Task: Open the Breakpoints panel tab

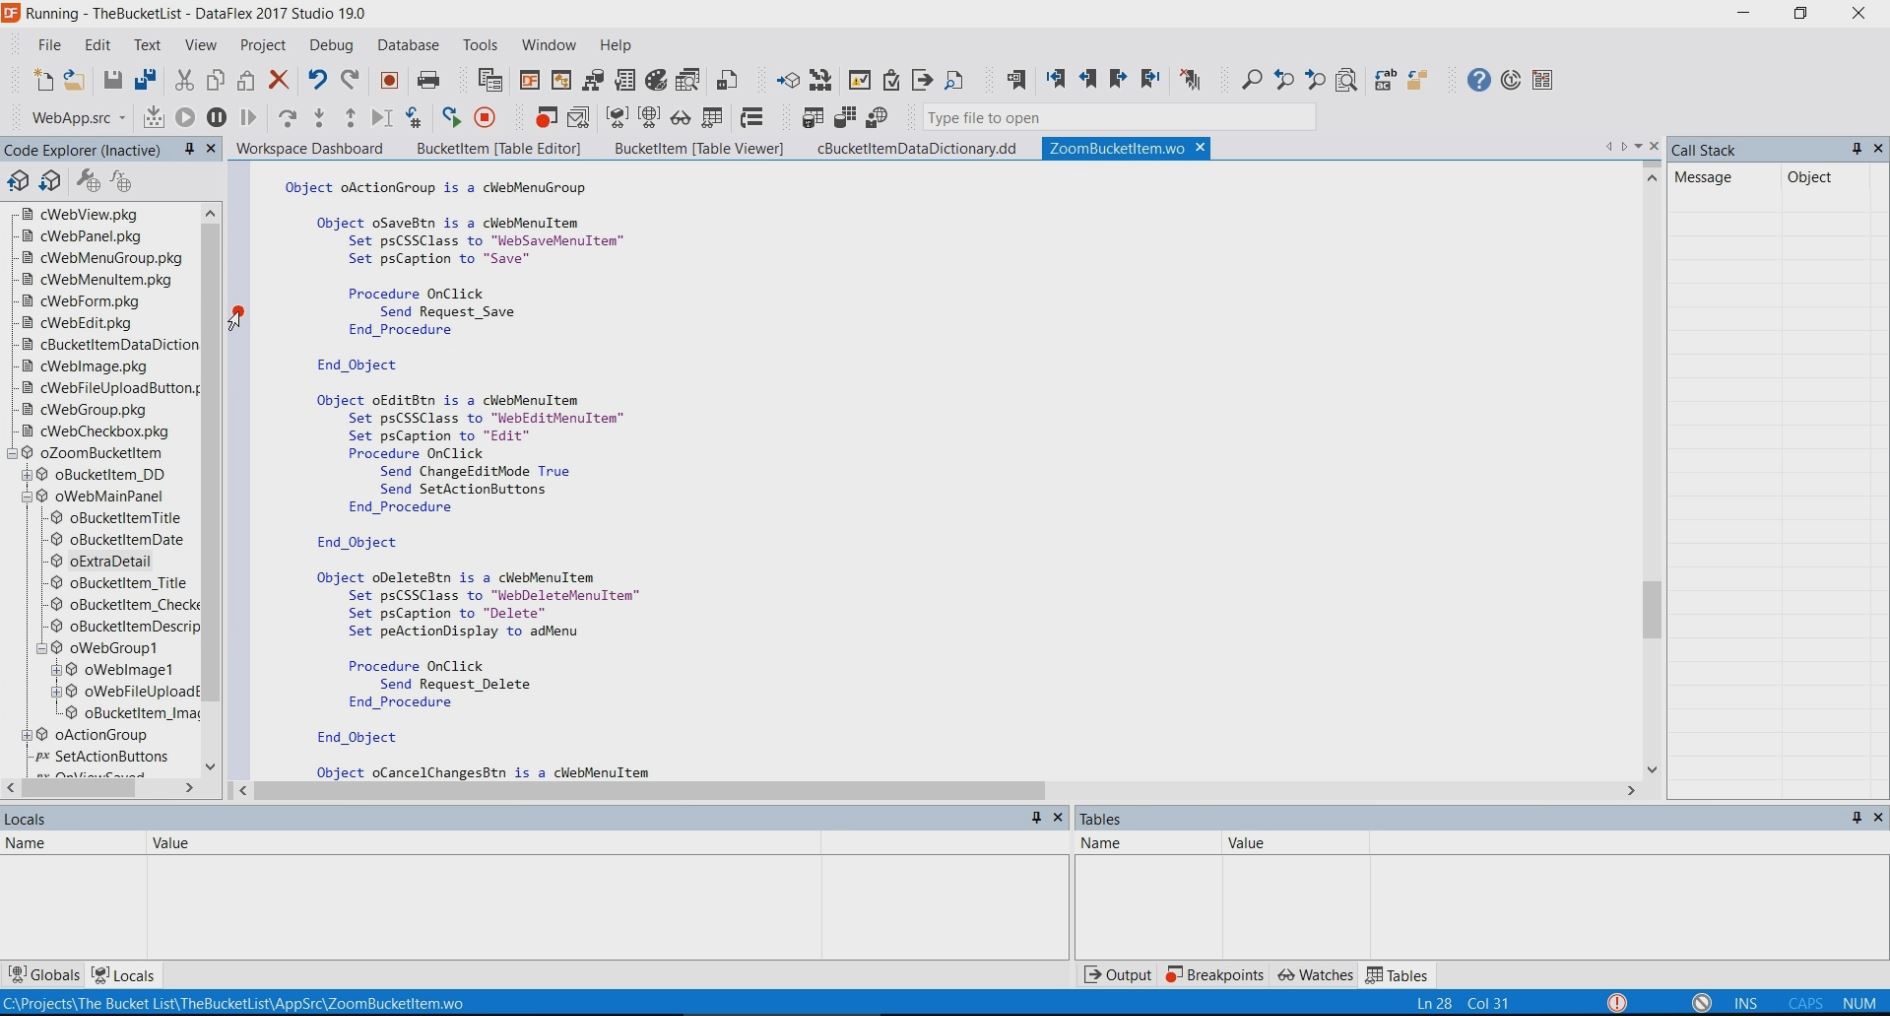Action: pos(1215,975)
